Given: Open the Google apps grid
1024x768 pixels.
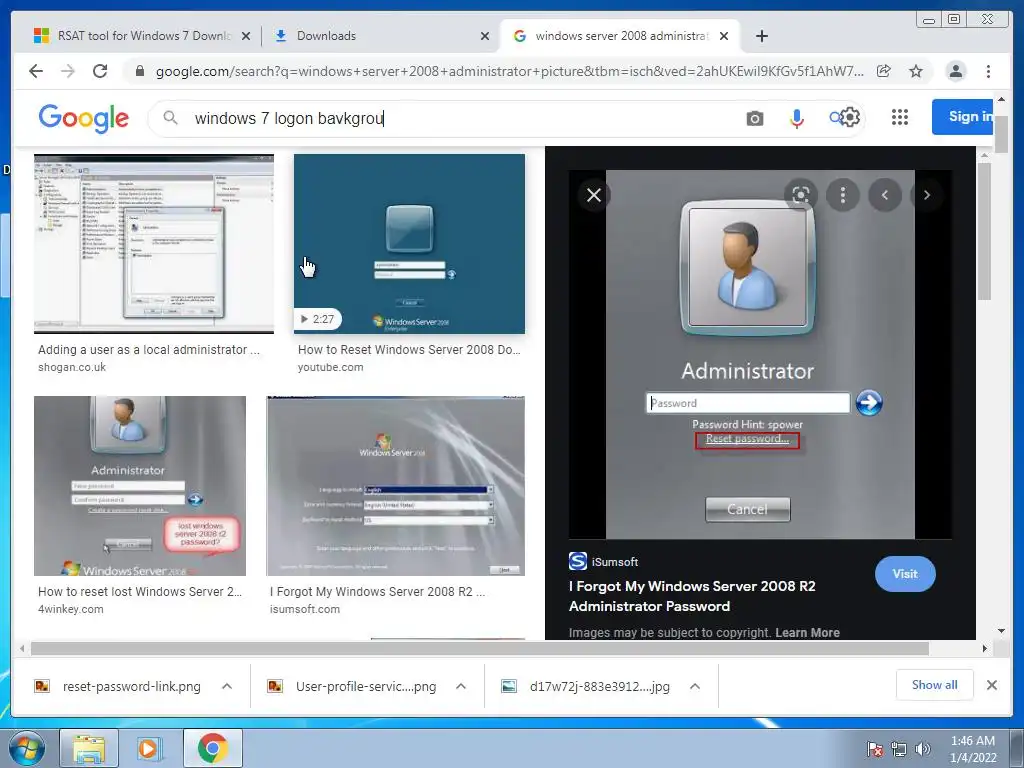Looking at the screenshot, I should (900, 117).
